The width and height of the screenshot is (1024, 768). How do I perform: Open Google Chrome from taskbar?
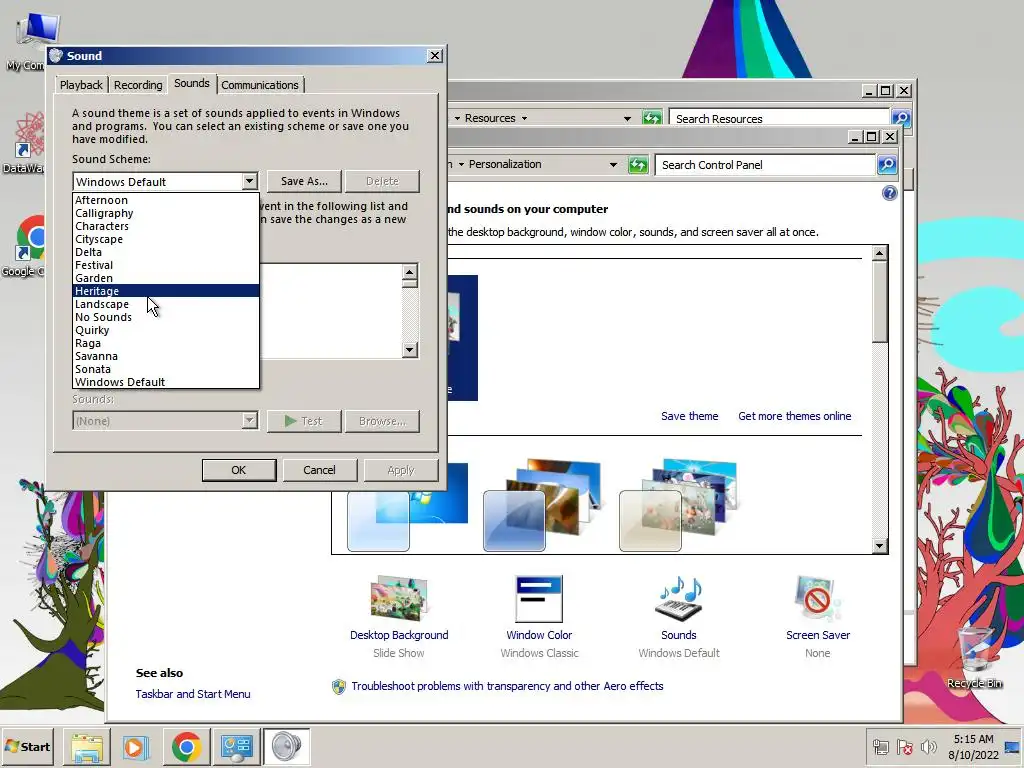click(x=186, y=747)
